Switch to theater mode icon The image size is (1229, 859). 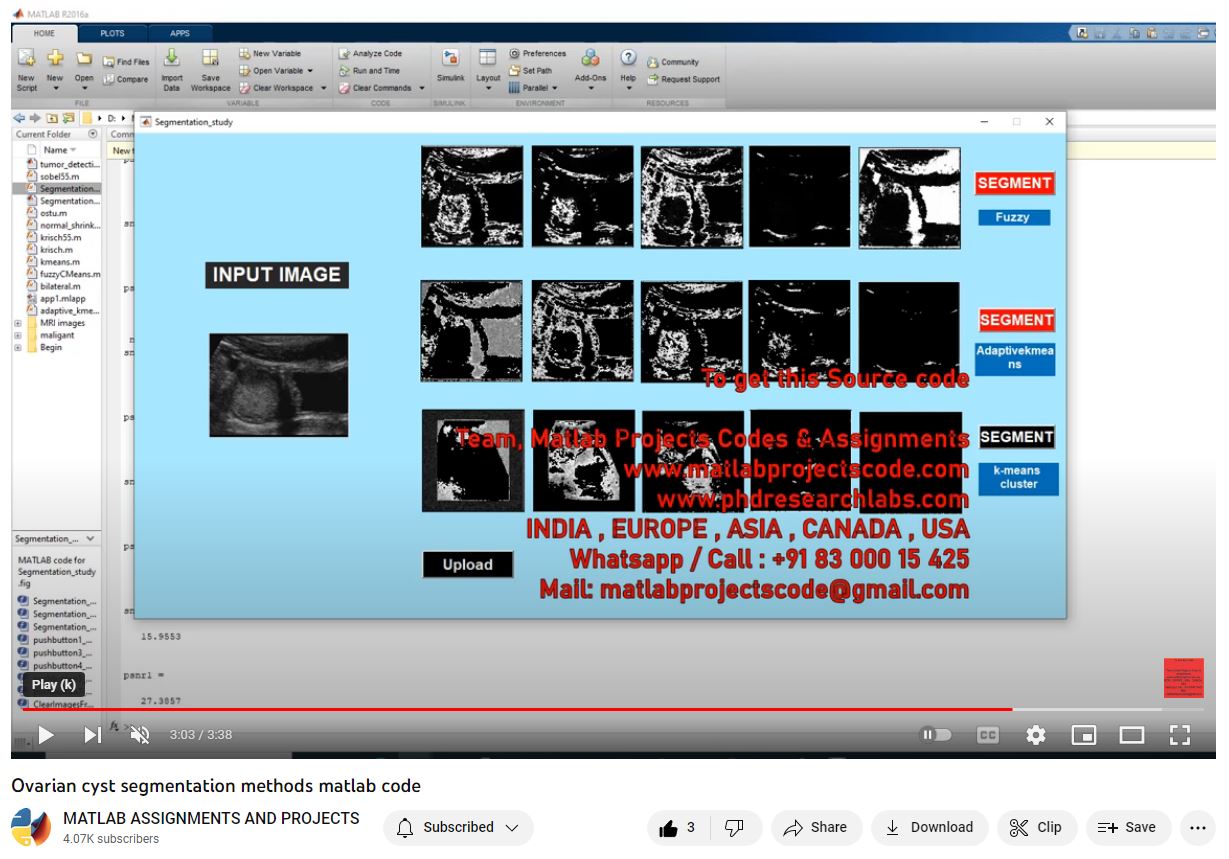(1131, 735)
